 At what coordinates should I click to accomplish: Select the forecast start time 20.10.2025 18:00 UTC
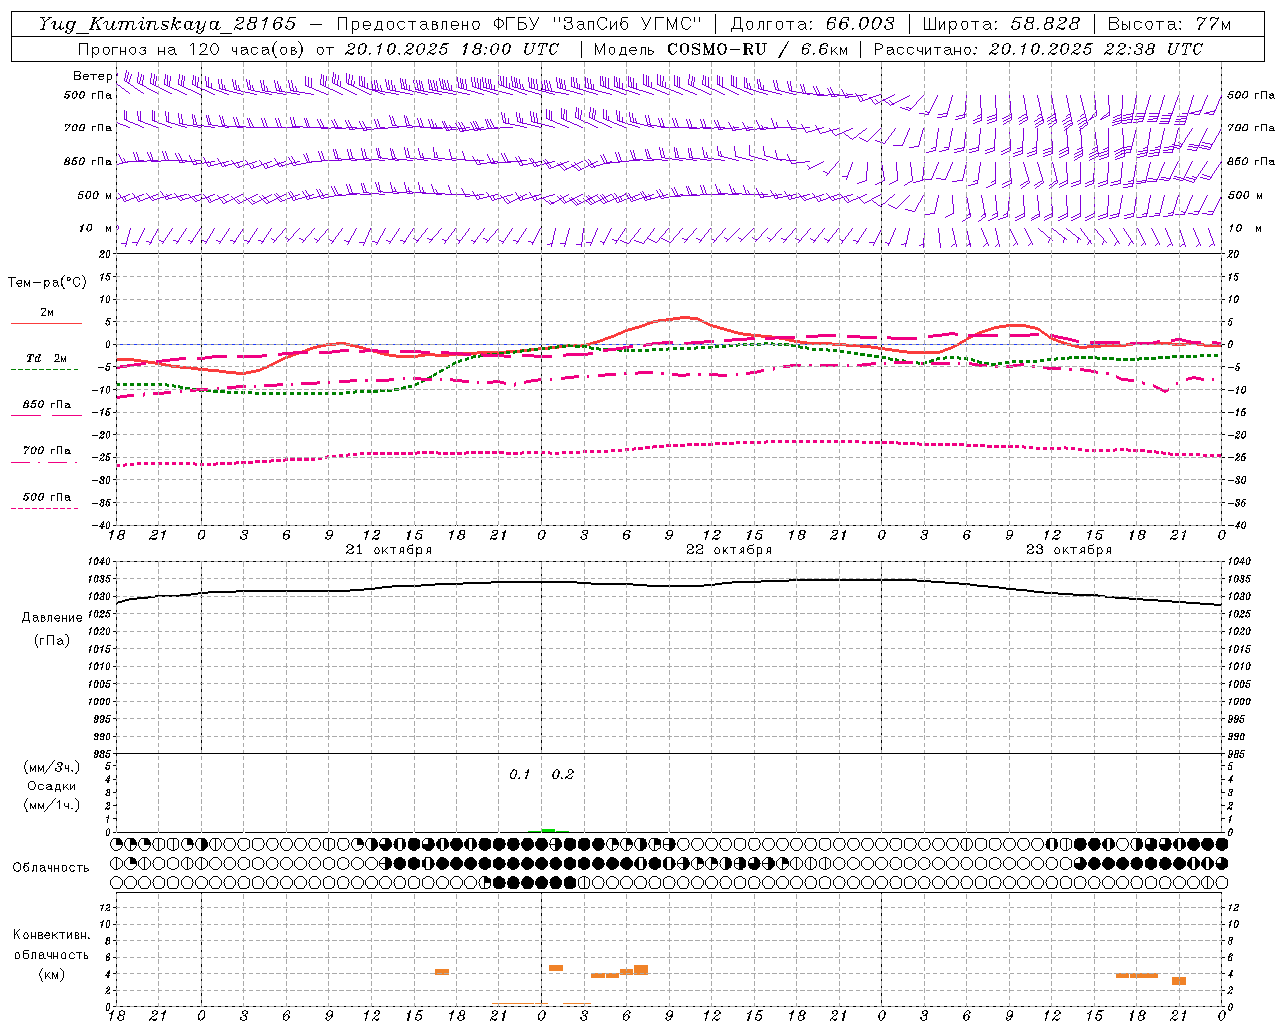[451, 49]
